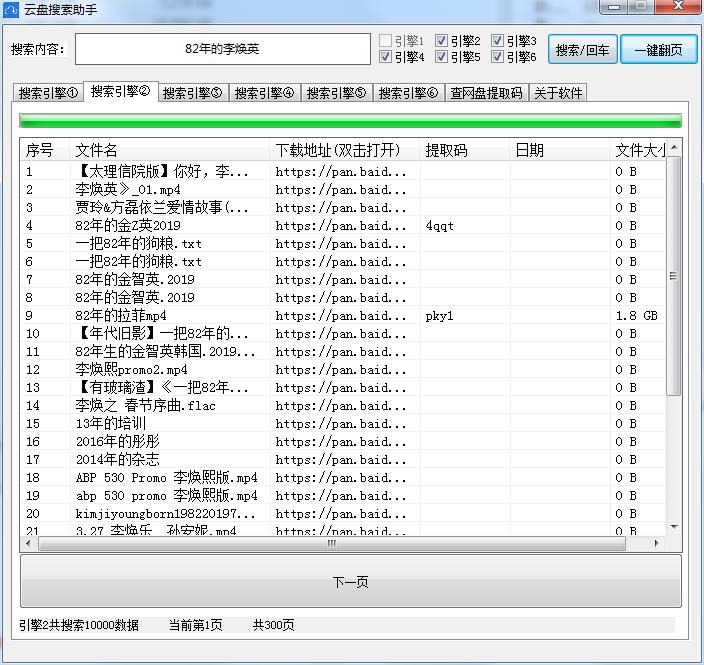704x665 pixels.
Task: Select row 2016年的彤彤
Action: point(343,441)
